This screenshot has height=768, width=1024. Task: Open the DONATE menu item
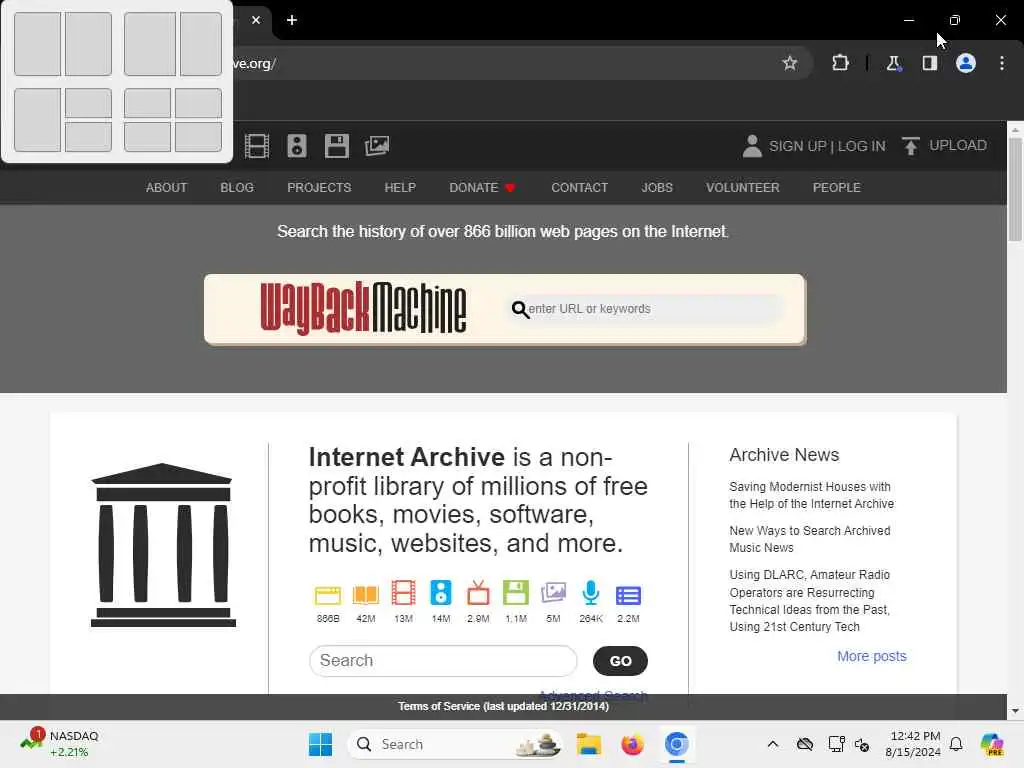coord(483,187)
